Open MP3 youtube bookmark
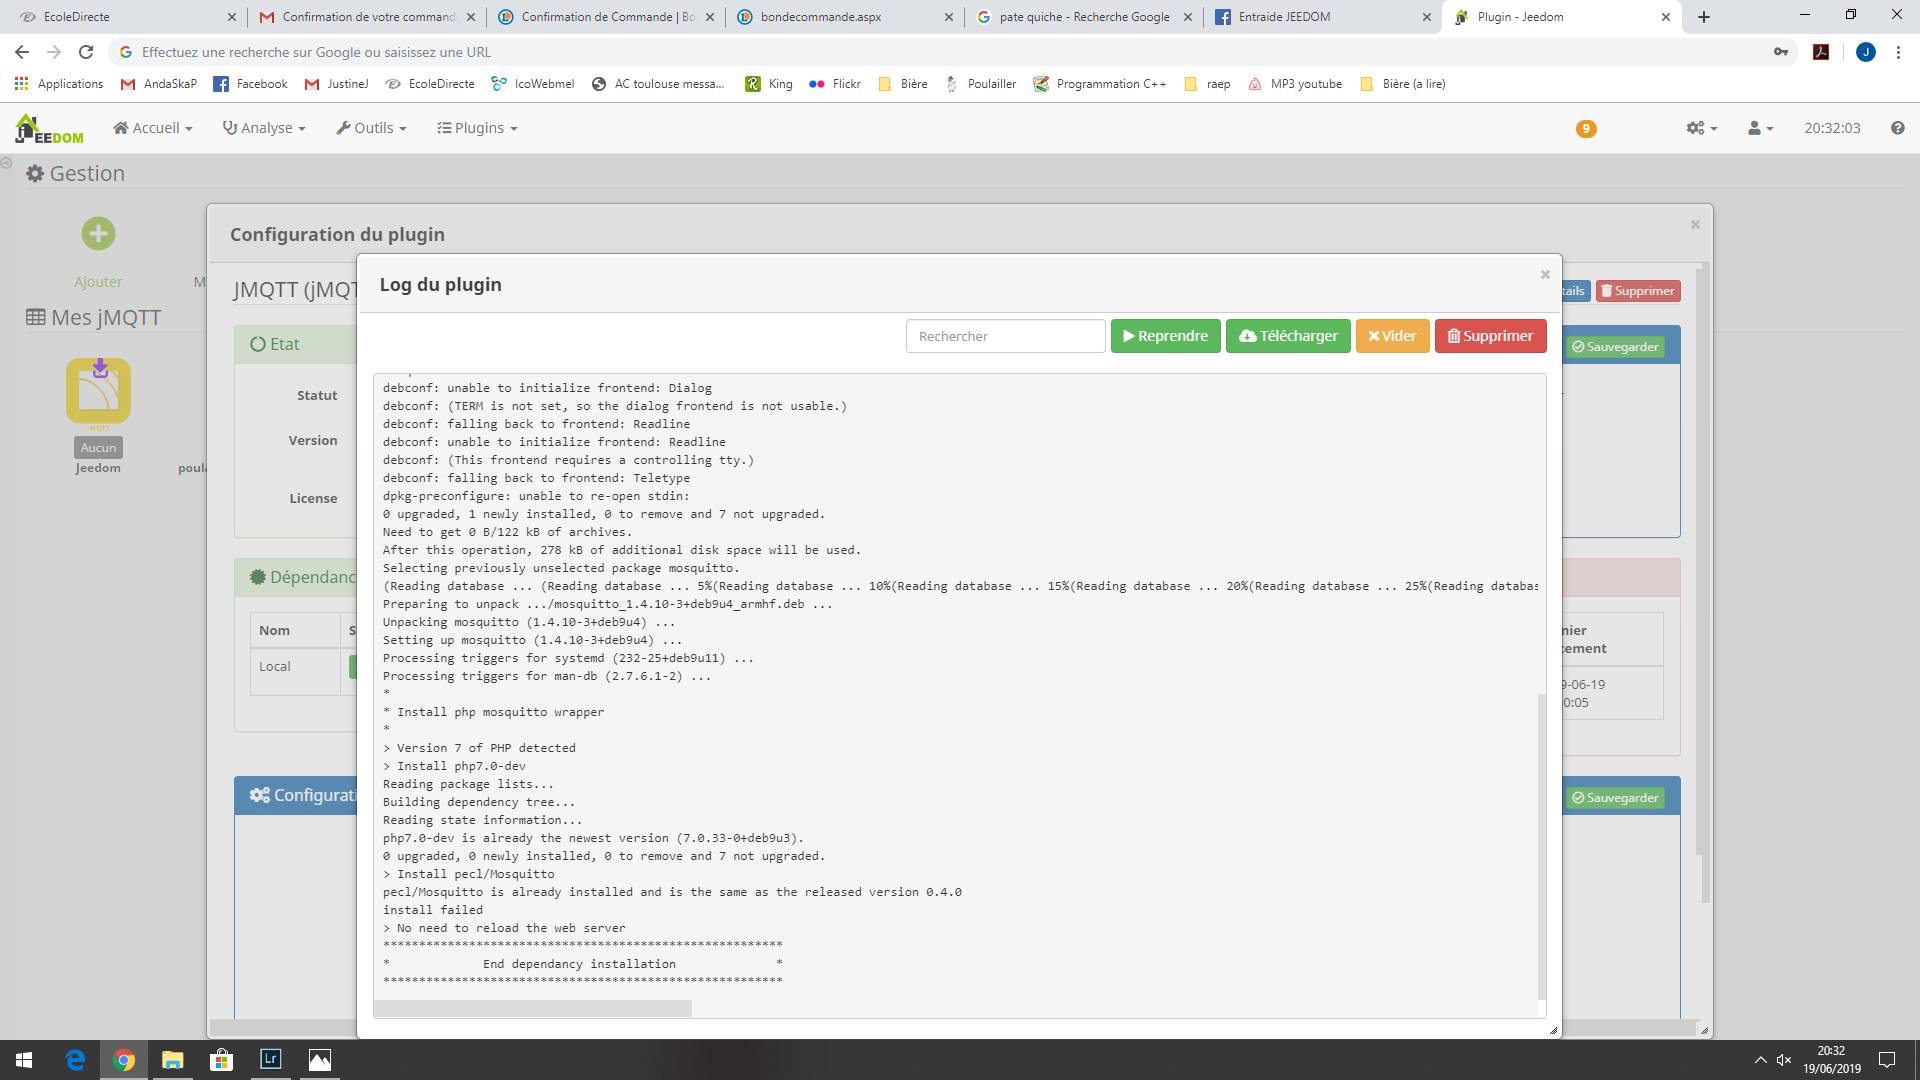The height and width of the screenshot is (1080, 1920). pos(1295,84)
